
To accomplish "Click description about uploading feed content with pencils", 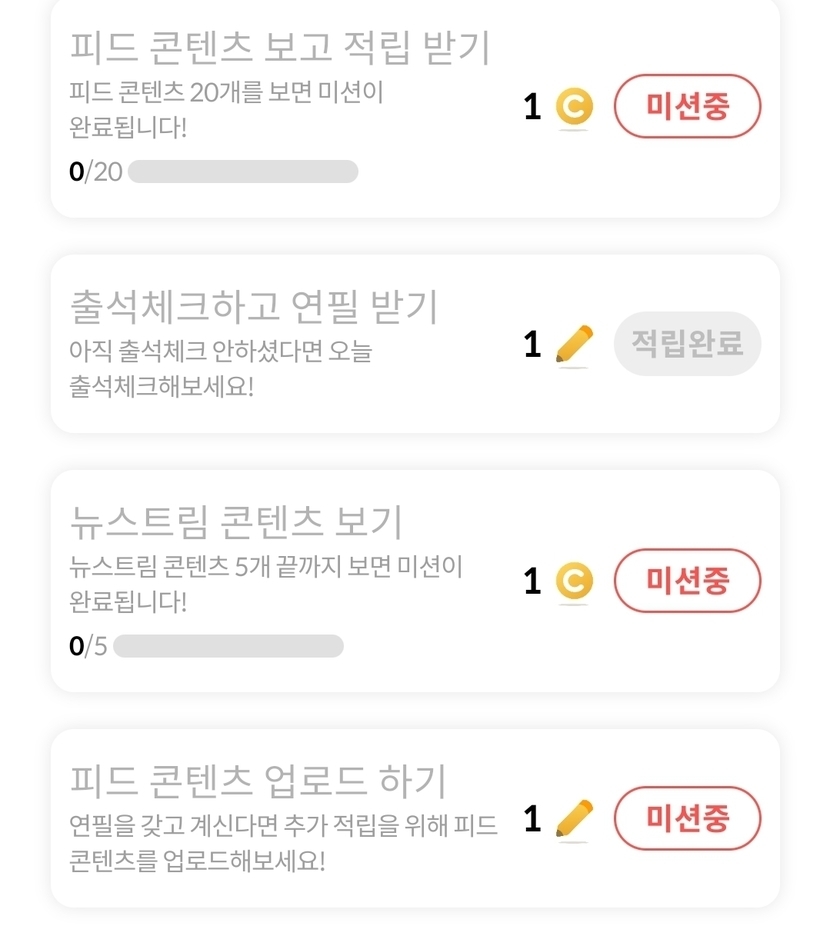I will point(283,843).
